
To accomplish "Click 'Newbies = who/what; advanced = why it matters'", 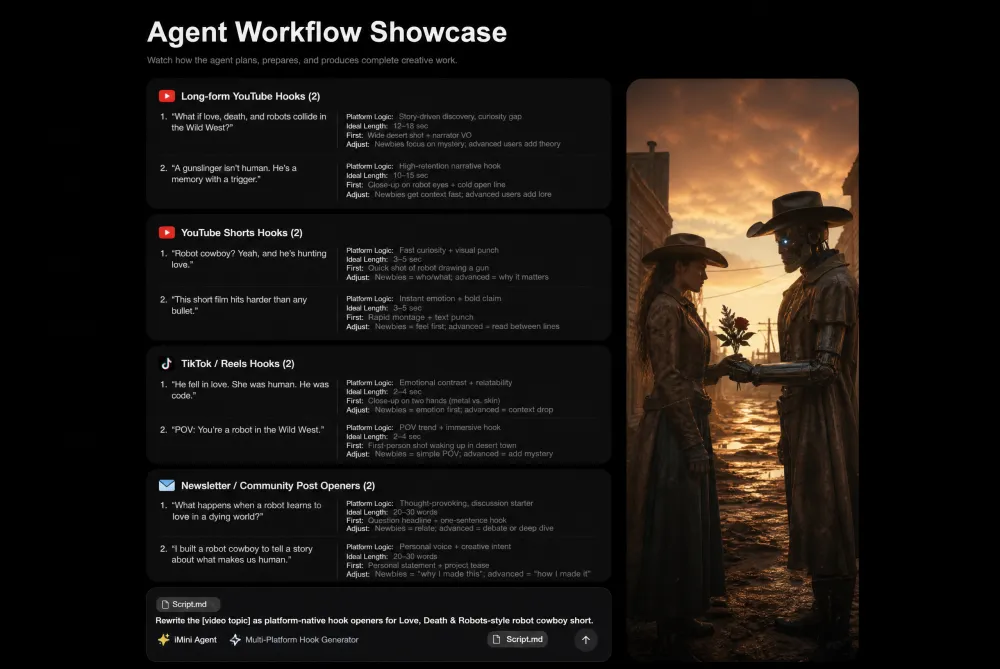I will point(462,277).
